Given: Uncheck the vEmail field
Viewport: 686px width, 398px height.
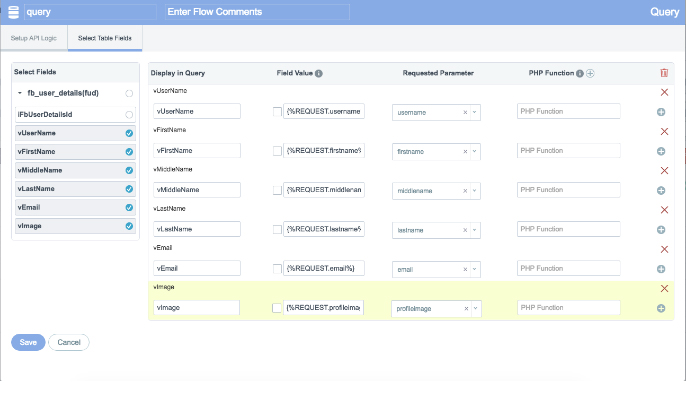Looking at the screenshot, I should coord(129,208).
